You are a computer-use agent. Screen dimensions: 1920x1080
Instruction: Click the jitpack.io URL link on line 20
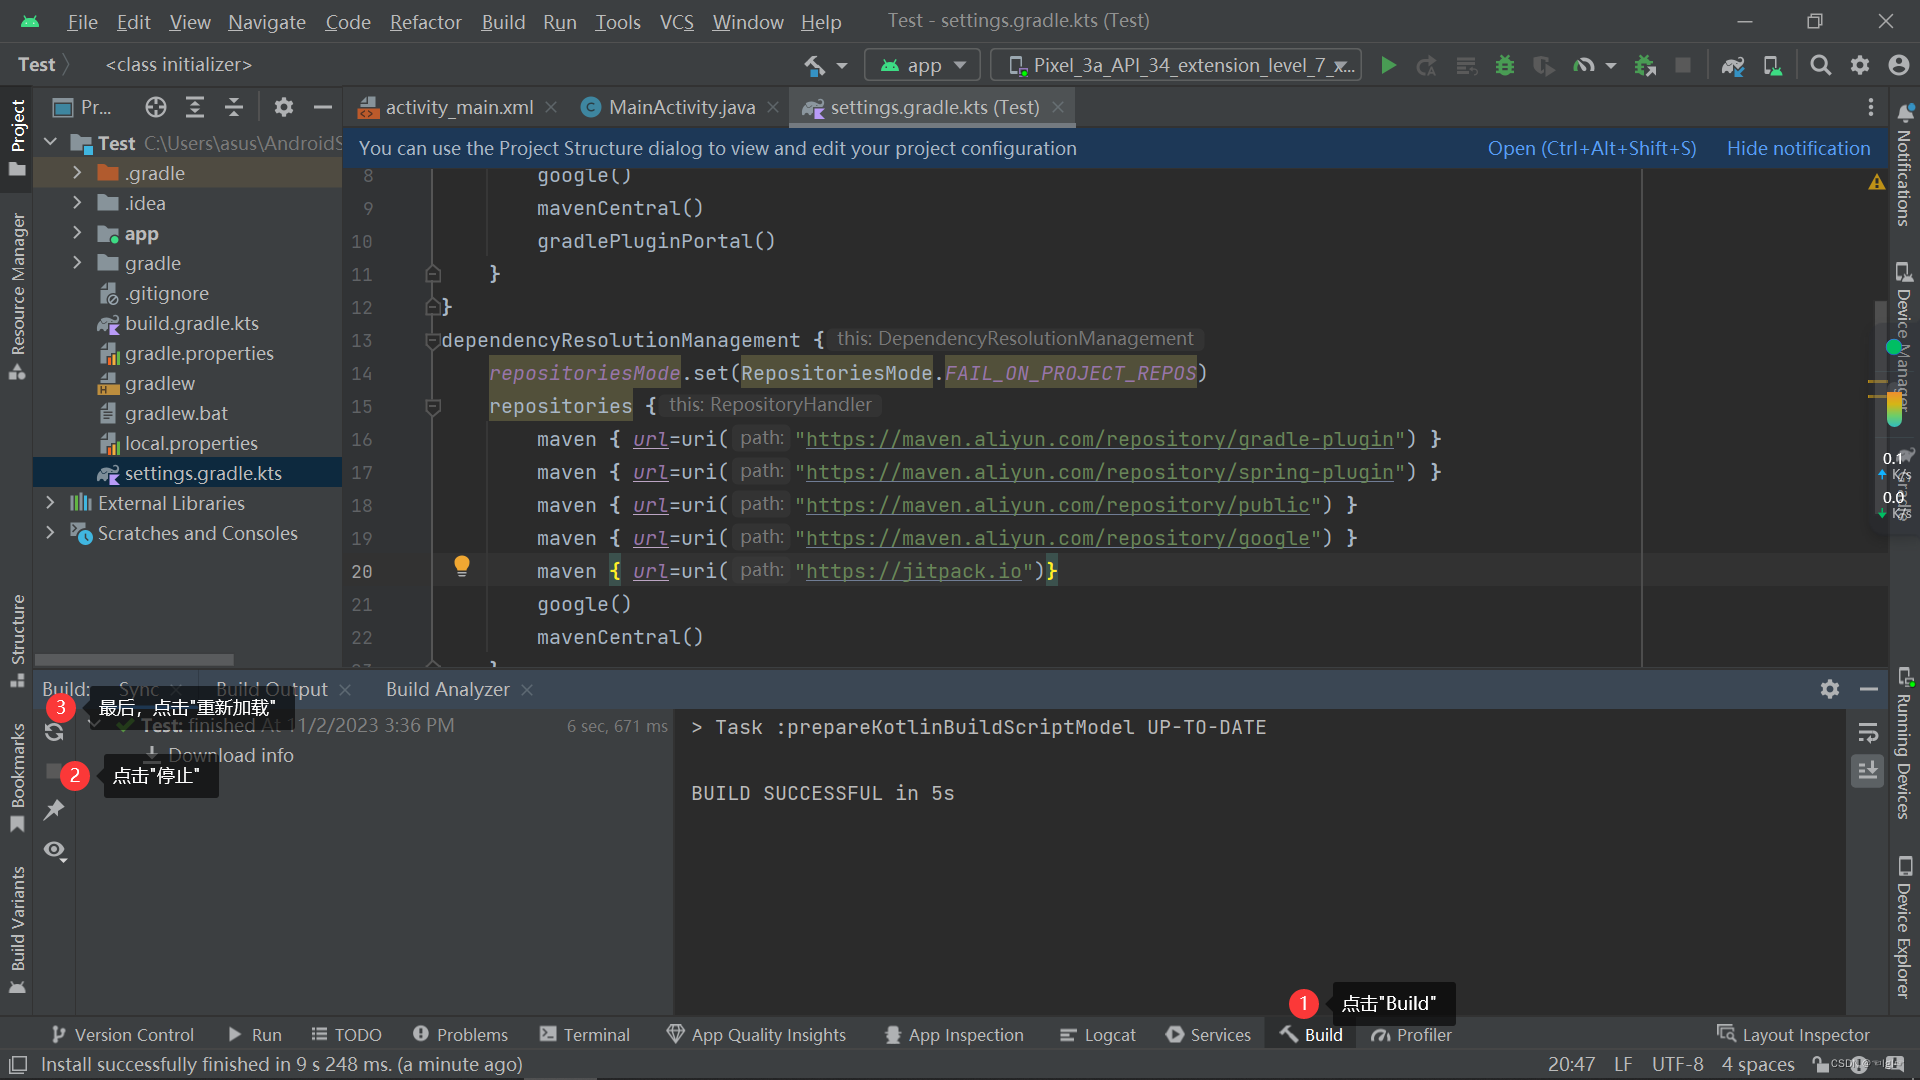pyautogui.click(x=914, y=571)
